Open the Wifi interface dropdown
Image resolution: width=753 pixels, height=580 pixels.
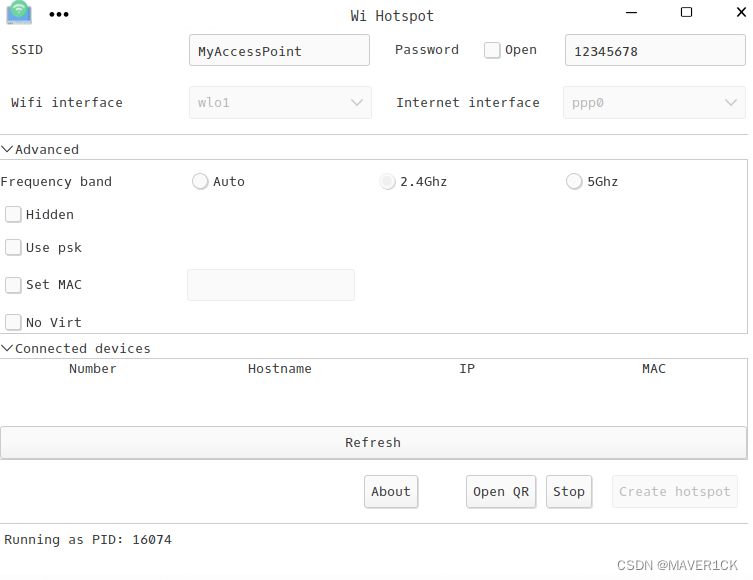pos(280,102)
